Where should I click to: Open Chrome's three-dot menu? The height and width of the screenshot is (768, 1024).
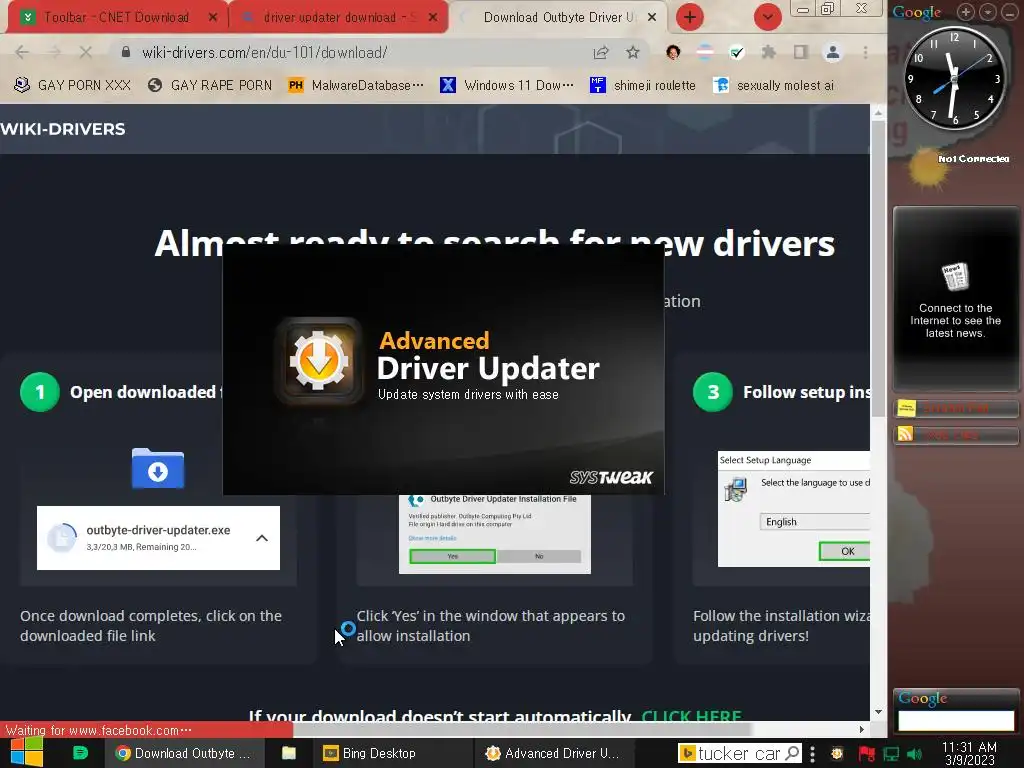865,52
